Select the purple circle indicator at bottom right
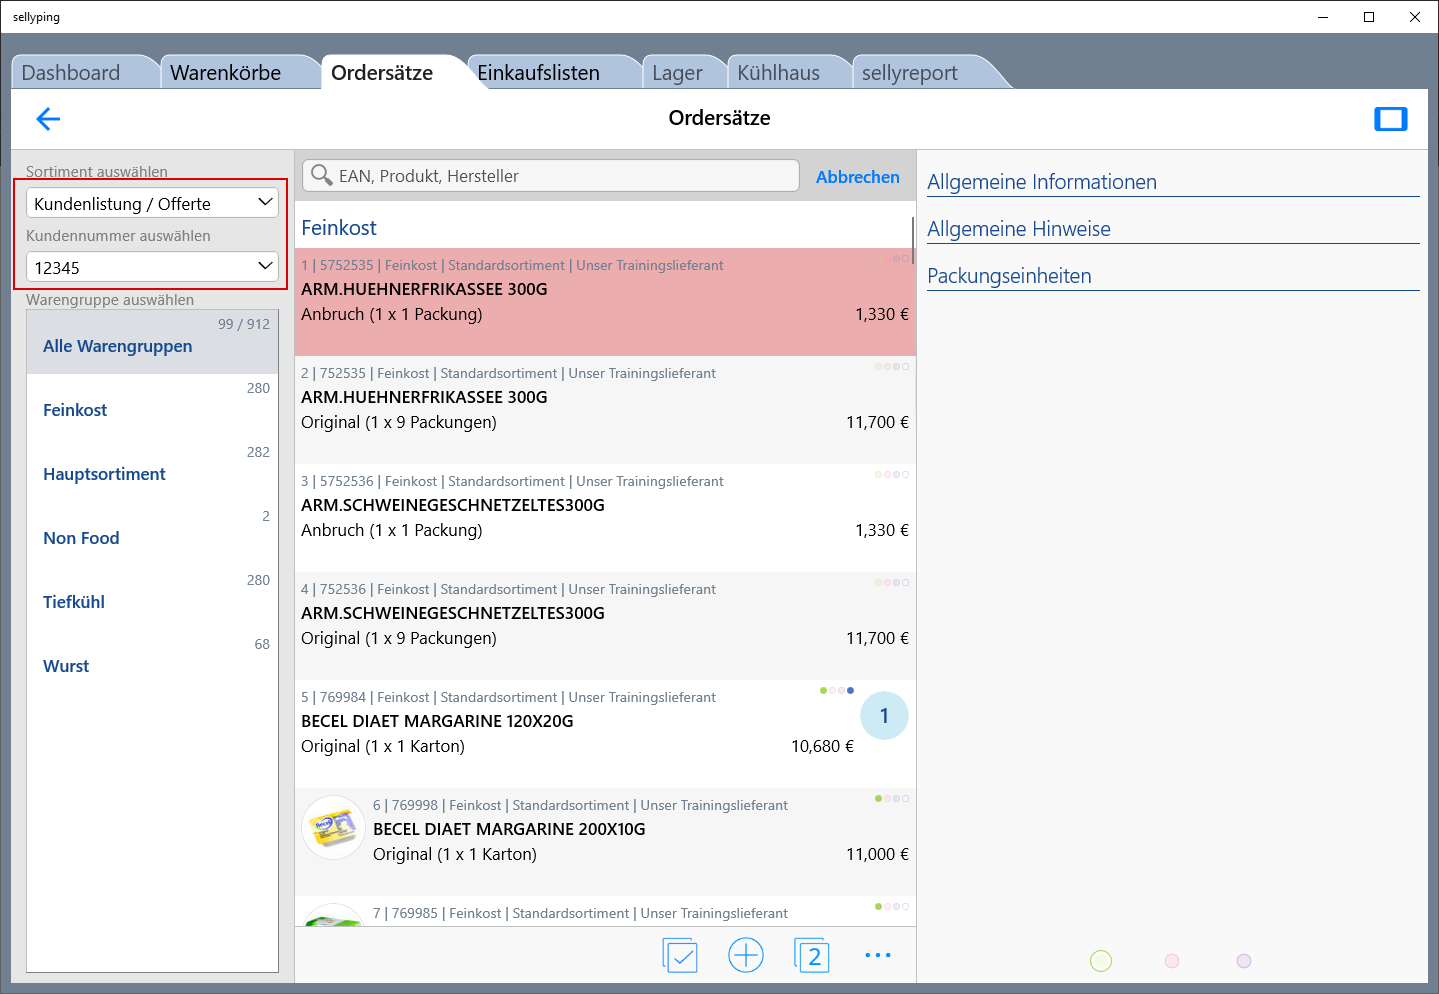The width and height of the screenshot is (1439, 994). tap(1244, 961)
